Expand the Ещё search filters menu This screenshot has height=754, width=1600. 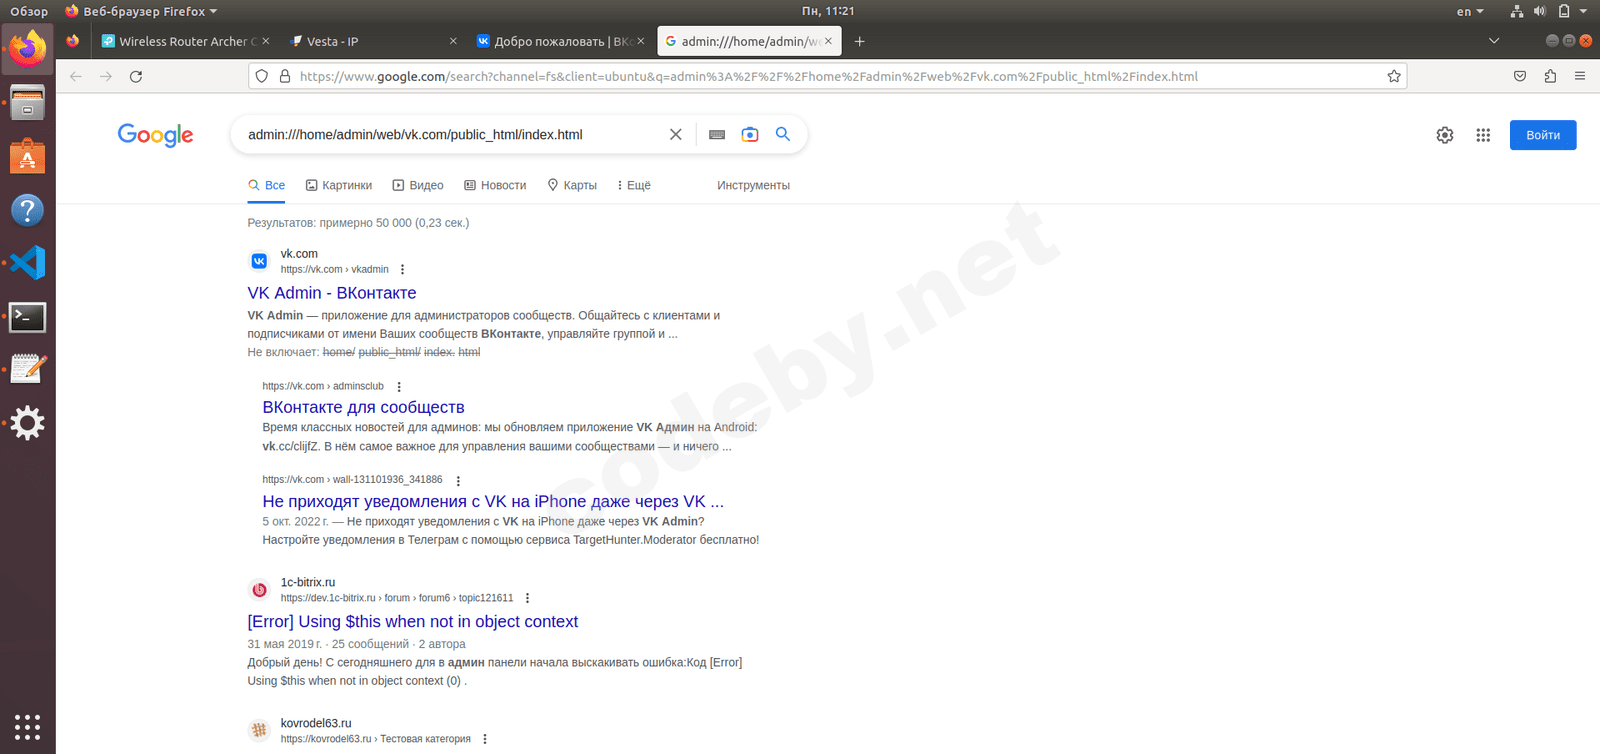tap(634, 185)
